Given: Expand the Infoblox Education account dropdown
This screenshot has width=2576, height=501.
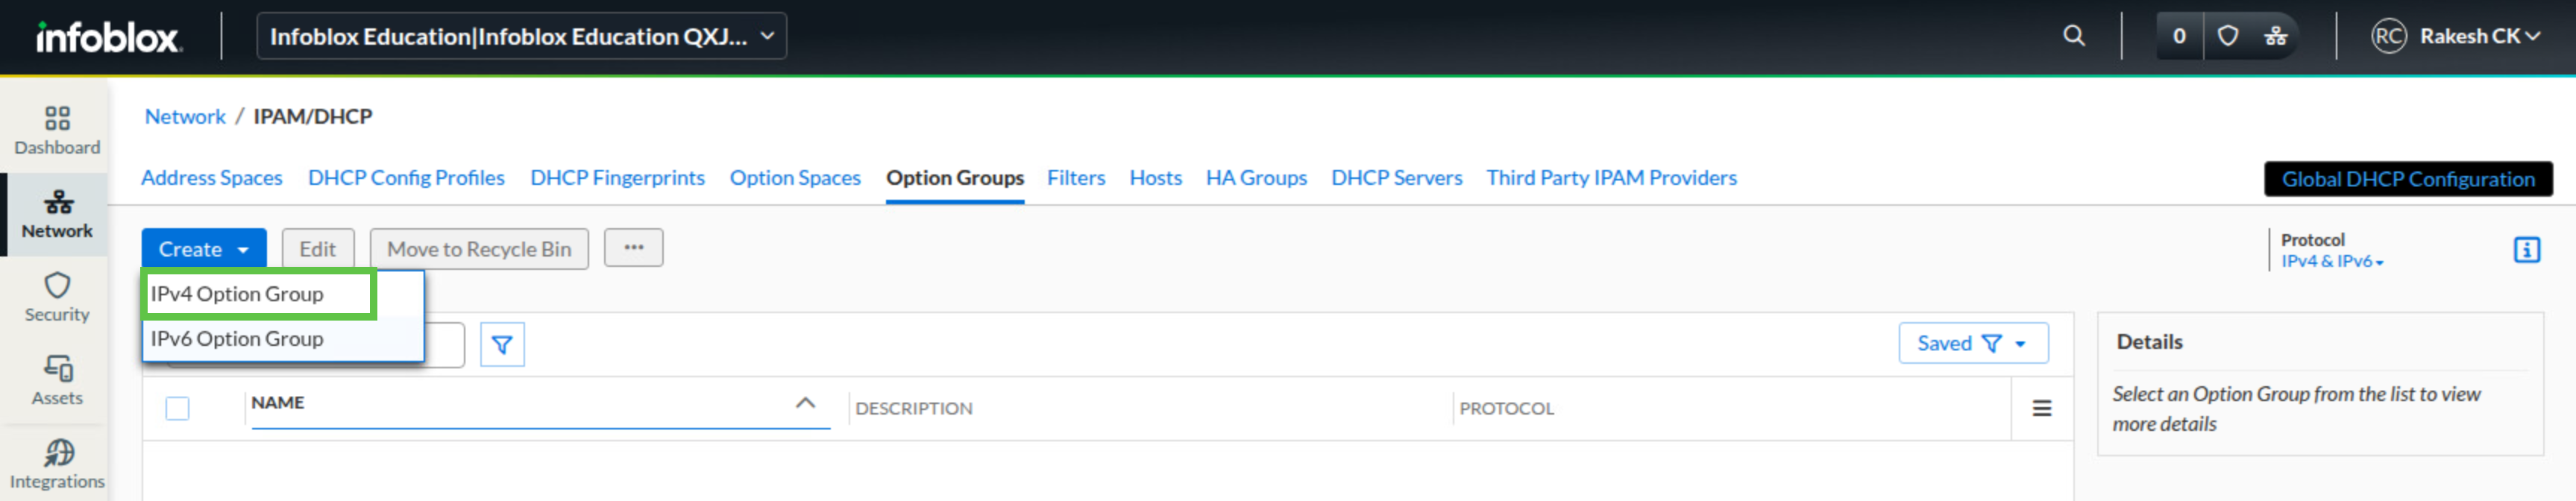Looking at the screenshot, I should [521, 36].
